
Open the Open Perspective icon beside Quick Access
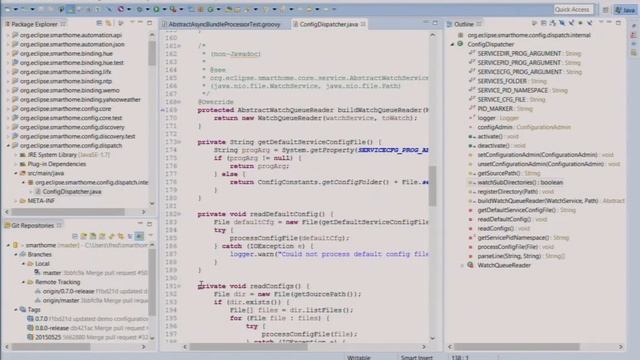click(606, 9)
